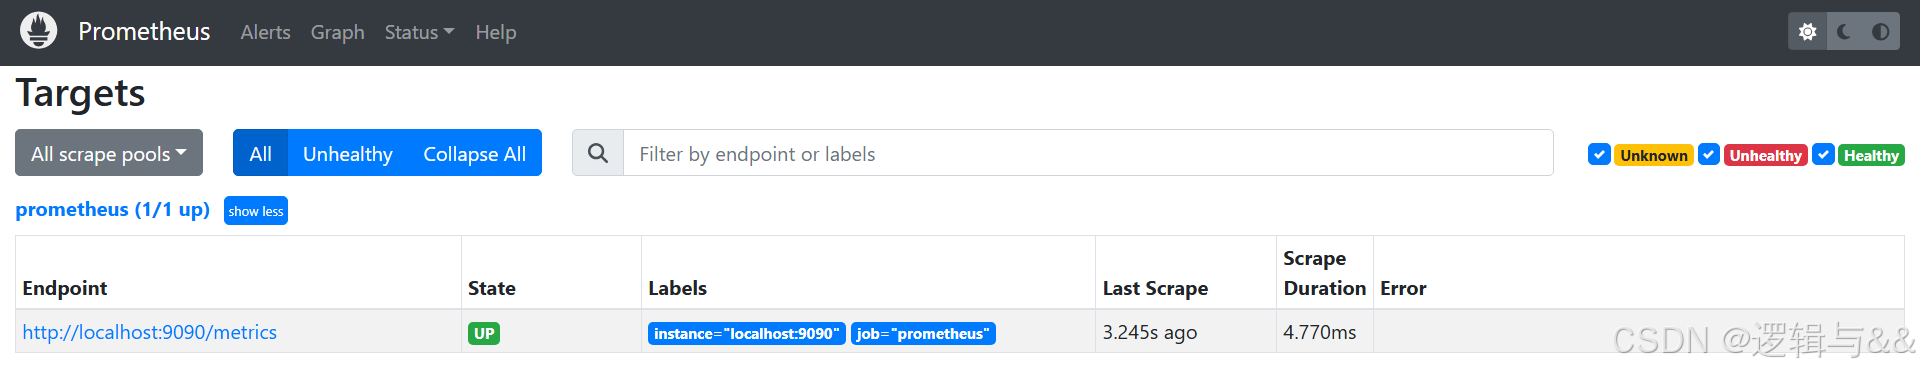Uncheck the Unhealthy state filter checkbox
Image resolution: width=1920 pixels, height=372 pixels.
[x=1709, y=154]
